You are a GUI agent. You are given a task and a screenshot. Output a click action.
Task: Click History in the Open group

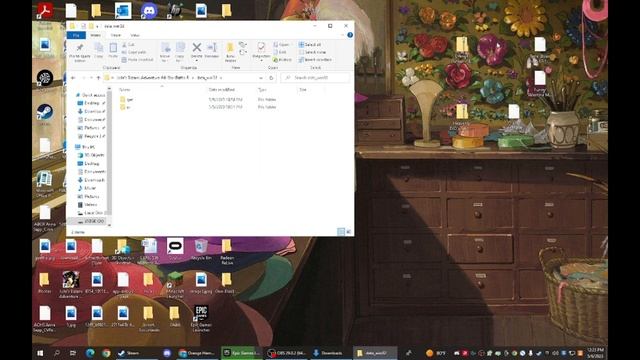(x=282, y=60)
